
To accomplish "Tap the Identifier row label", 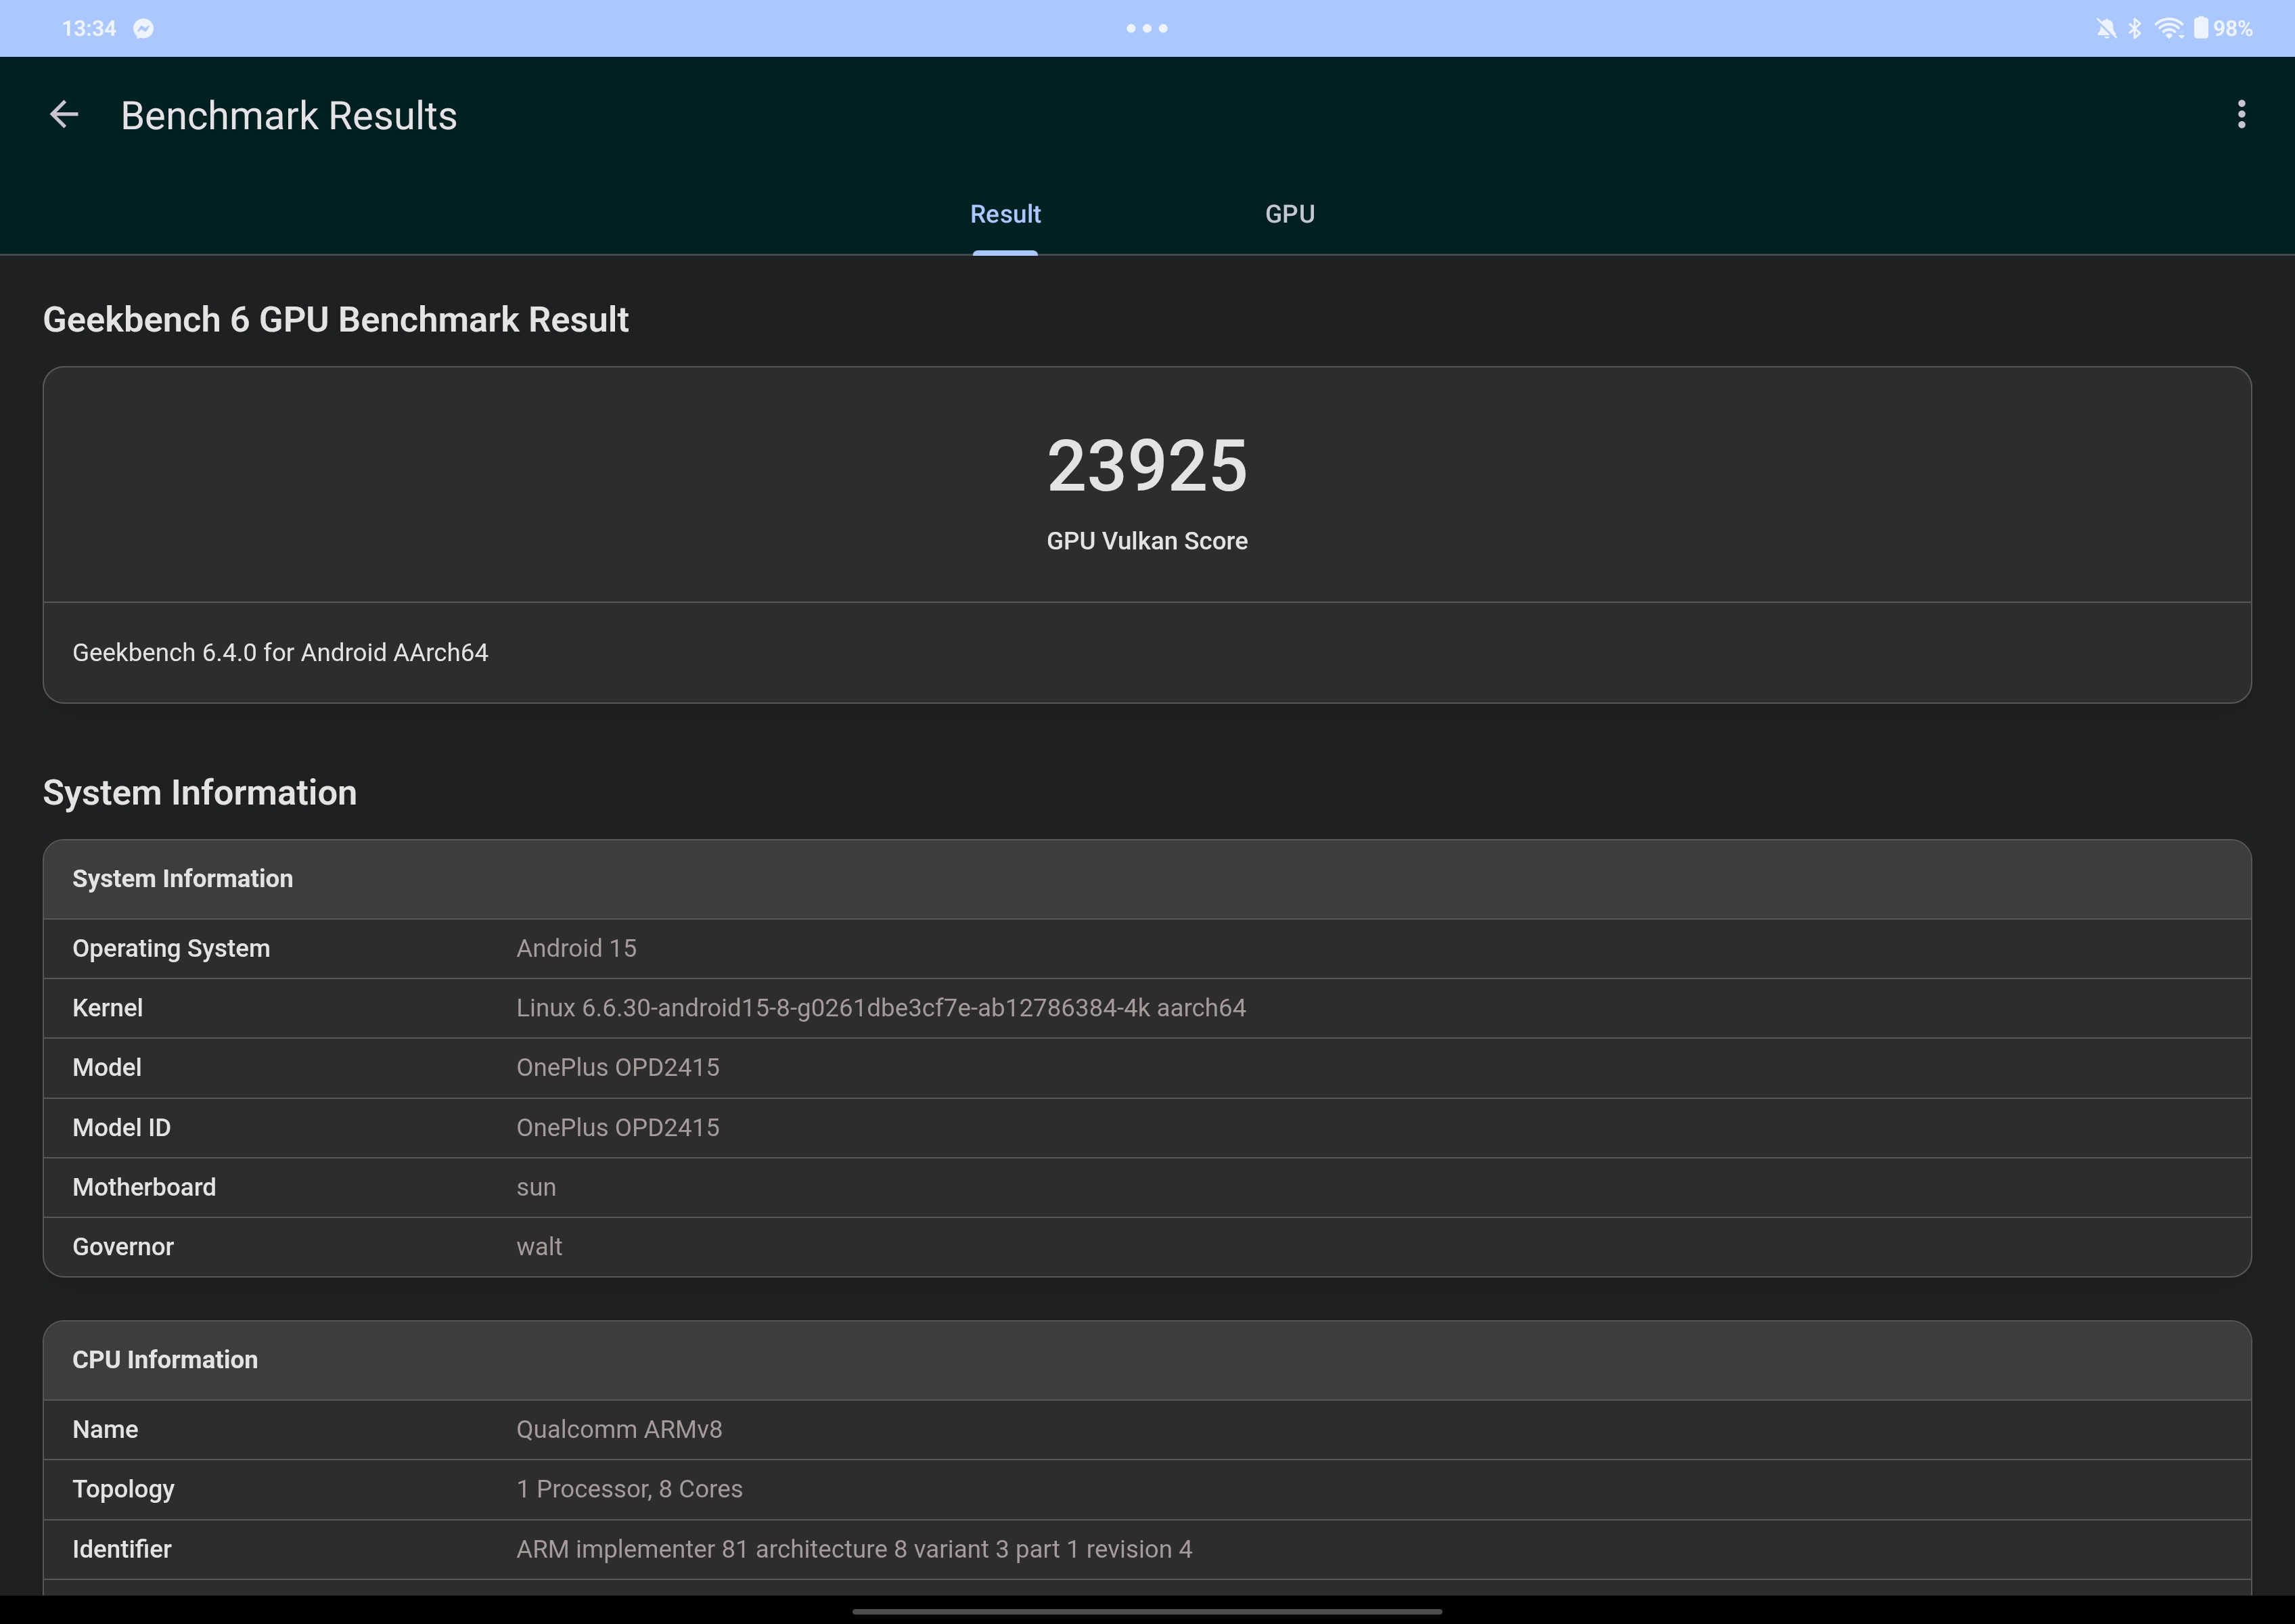I will point(122,1549).
